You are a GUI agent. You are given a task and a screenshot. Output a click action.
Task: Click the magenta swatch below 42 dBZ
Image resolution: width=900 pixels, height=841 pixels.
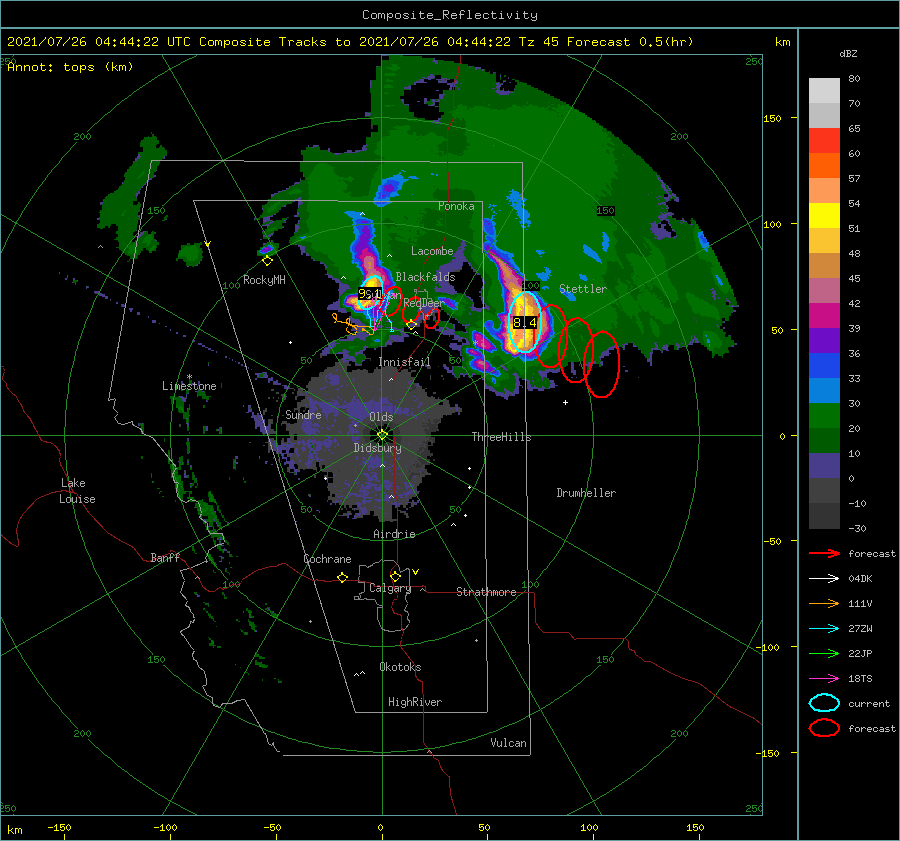[824, 316]
